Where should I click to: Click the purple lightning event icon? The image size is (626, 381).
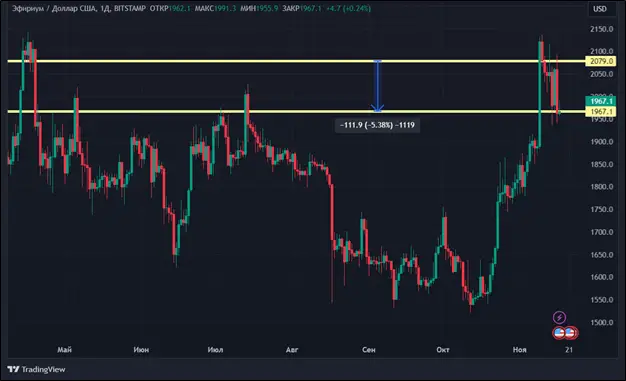tap(559, 318)
